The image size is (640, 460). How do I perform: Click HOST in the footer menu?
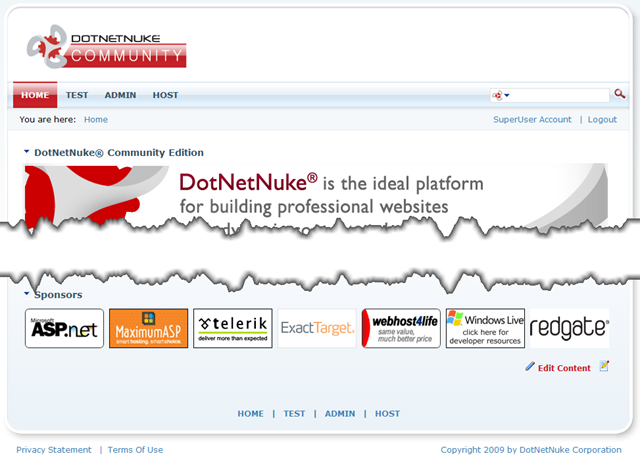coord(387,414)
